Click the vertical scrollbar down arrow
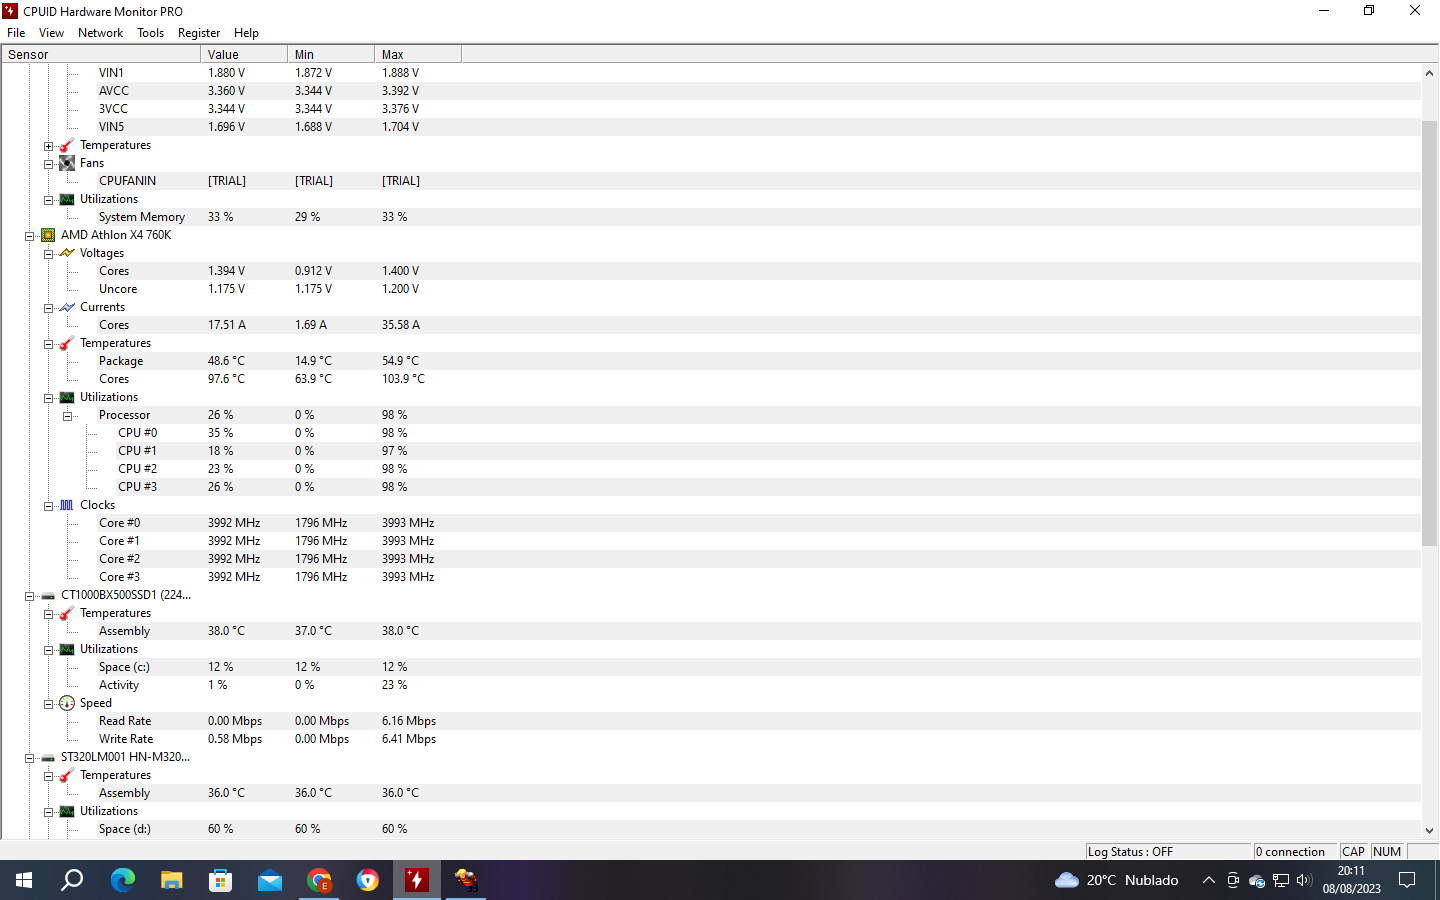Image resolution: width=1440 pixels, height=900 pixels. click(1430, 830)
